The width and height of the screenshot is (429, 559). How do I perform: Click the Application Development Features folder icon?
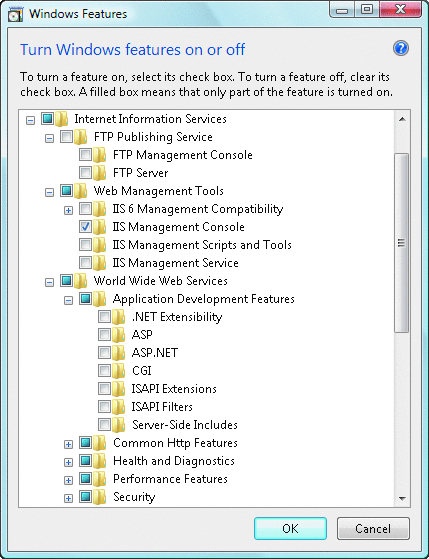tap(99, 299)
